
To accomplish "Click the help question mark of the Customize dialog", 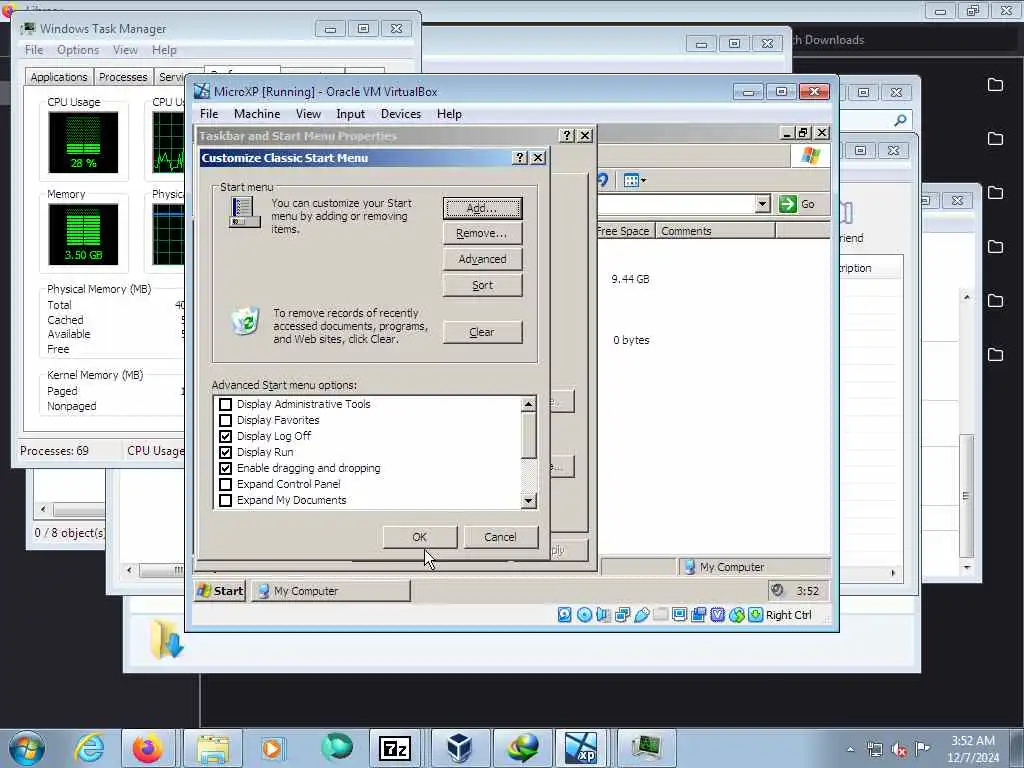I will point(520,157).
